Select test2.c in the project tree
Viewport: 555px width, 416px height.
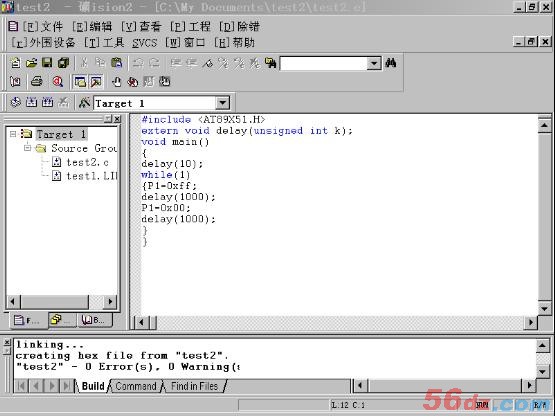[x=87, y=163]
